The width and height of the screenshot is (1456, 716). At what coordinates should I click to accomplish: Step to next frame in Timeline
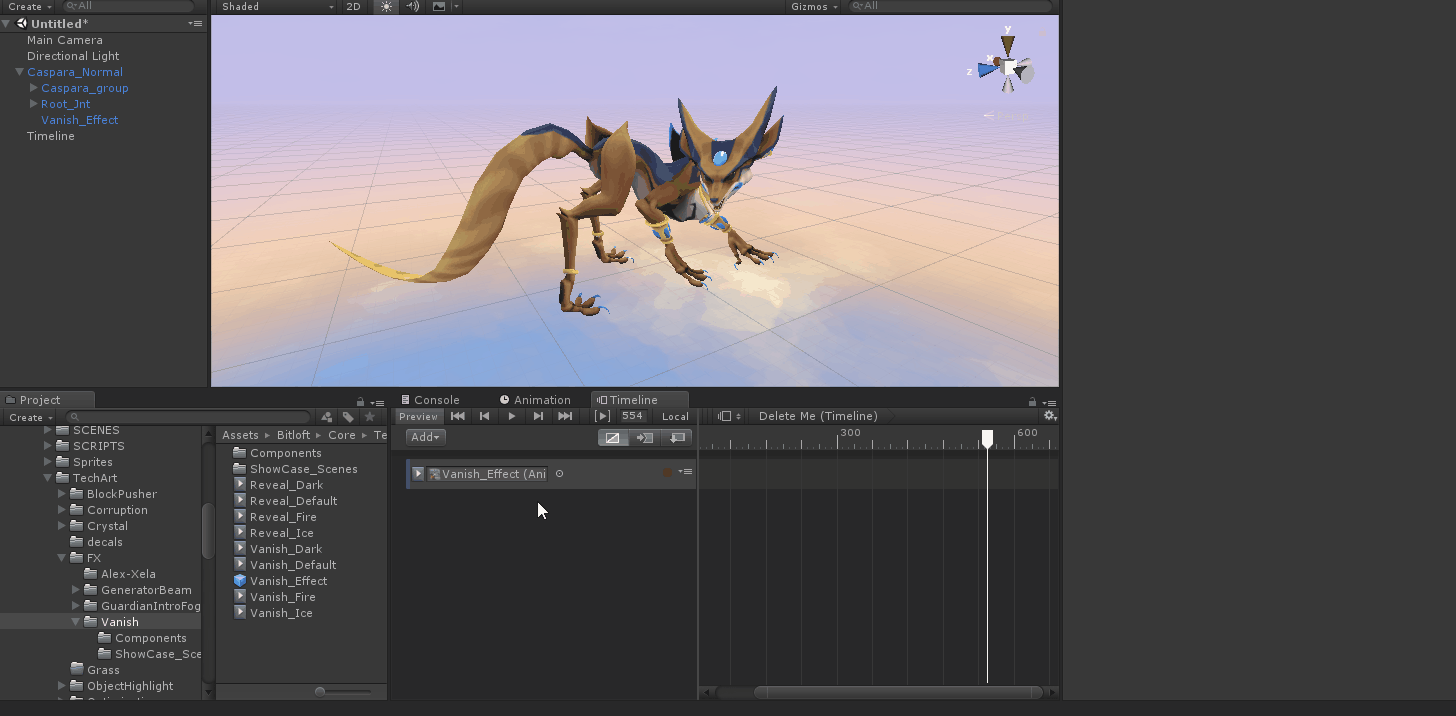[538, 416]
